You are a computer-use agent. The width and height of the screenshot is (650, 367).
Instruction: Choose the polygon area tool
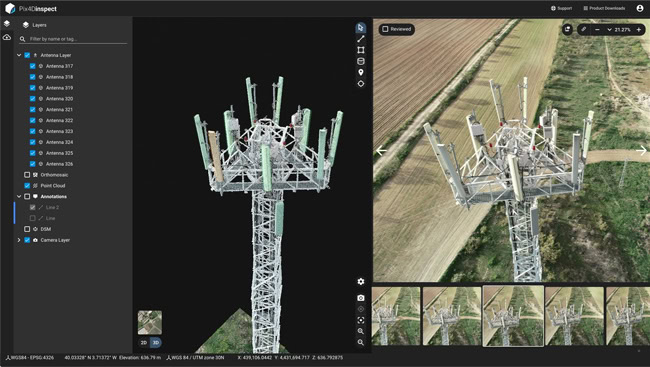click(x=361, y=50)
